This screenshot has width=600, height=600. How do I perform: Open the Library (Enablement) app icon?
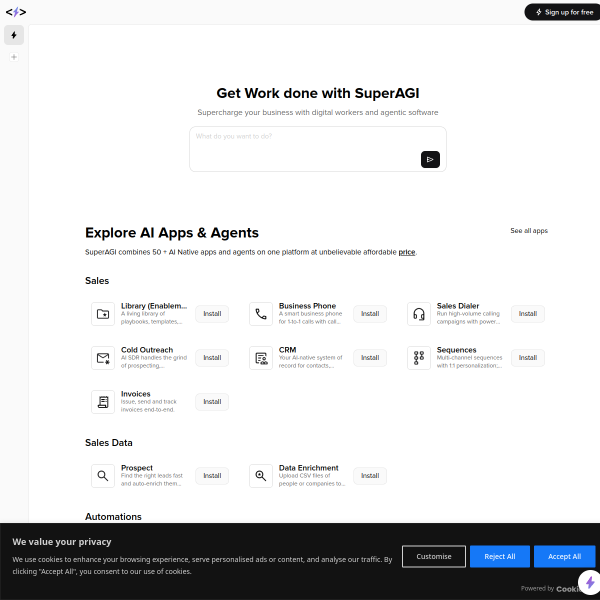[103, 314]
